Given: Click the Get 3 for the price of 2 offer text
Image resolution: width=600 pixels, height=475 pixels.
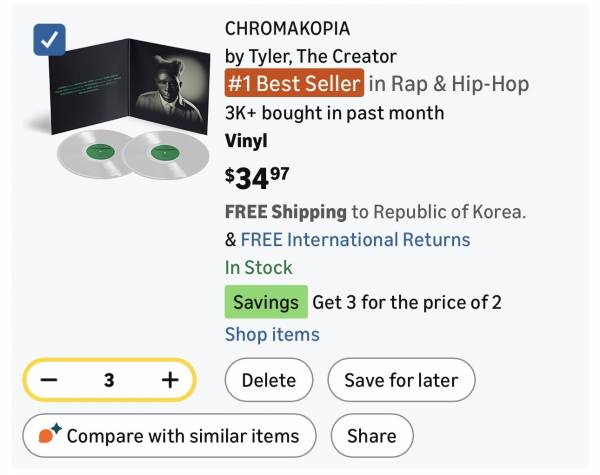Looking at the screenshot, I should [407, 301].
